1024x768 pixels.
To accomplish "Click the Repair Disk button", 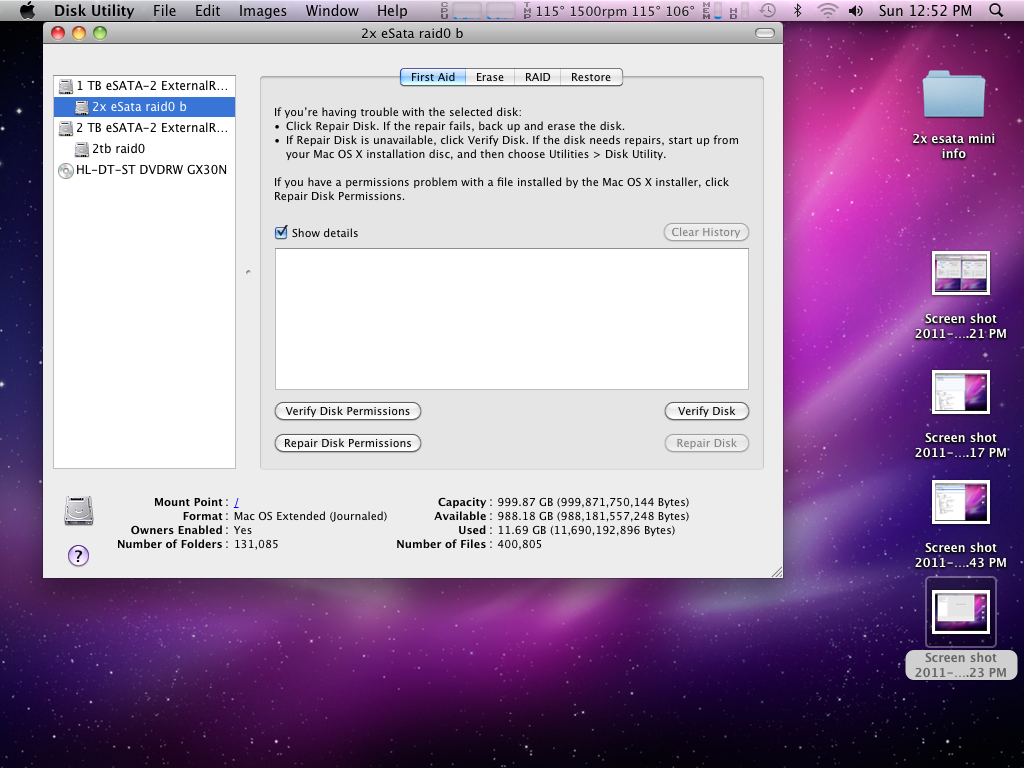I will coord(707,443).
